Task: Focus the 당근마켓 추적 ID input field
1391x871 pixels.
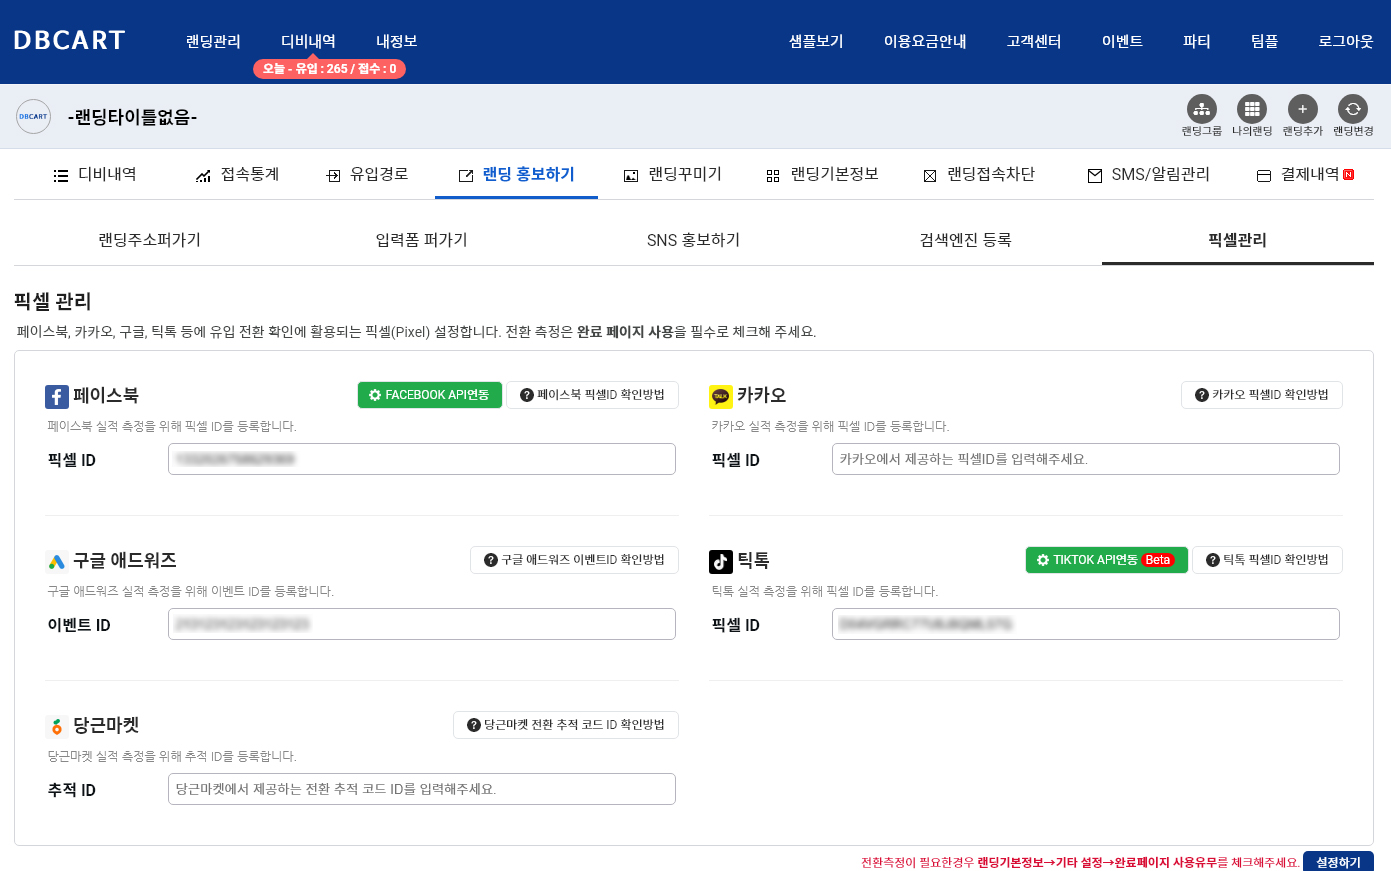Action: (421, 789)
